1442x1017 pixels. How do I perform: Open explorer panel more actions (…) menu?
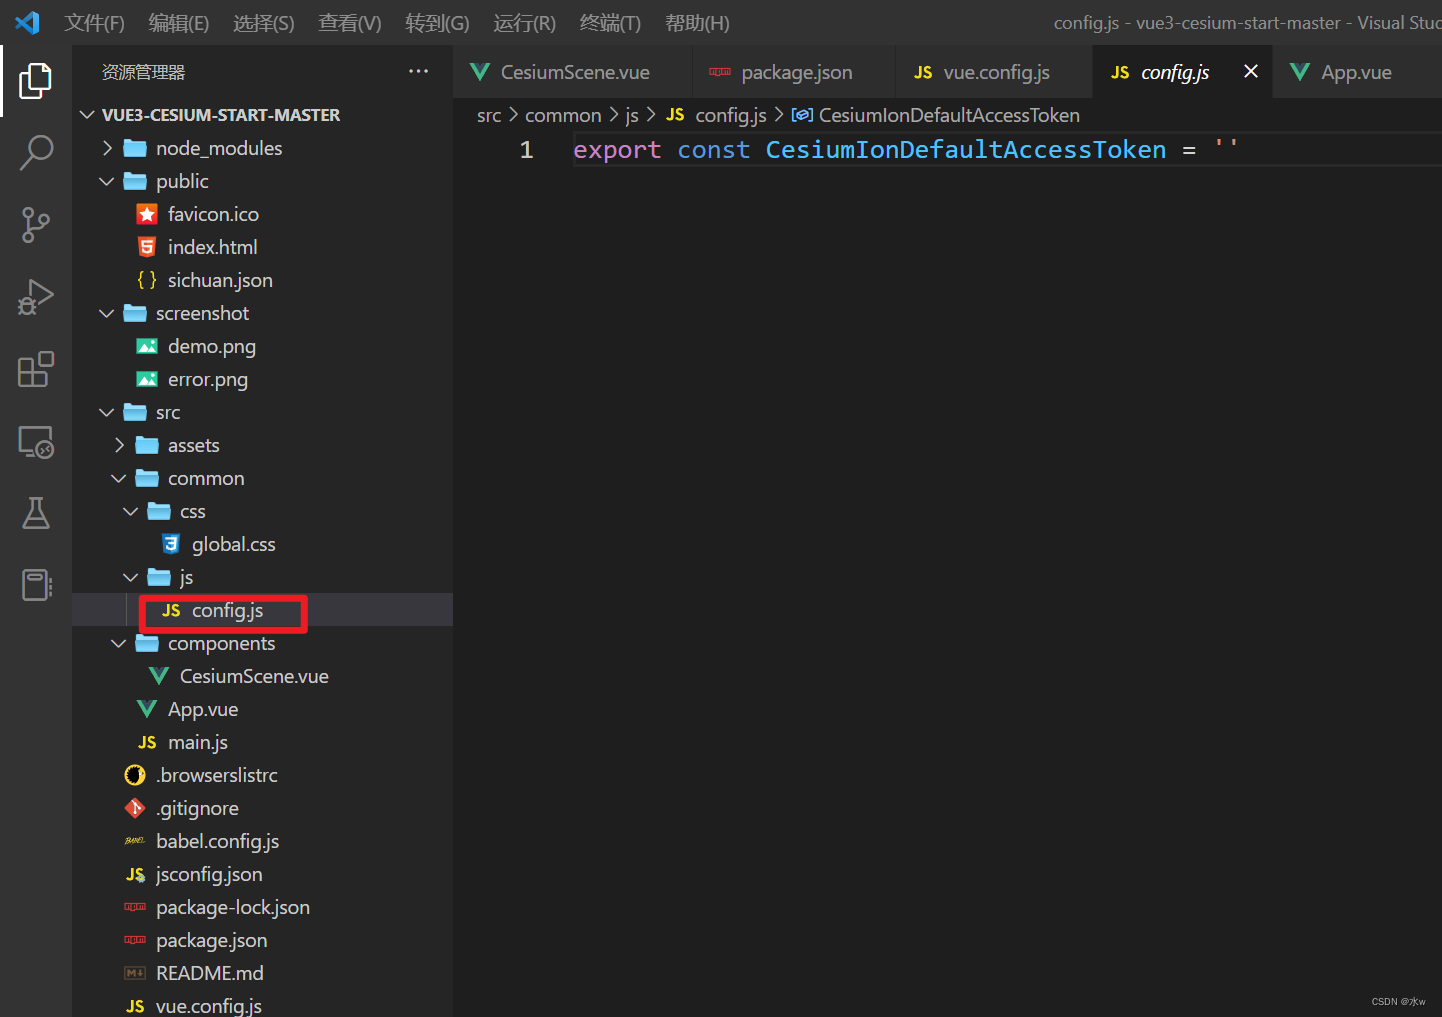click(x=418, y=71)
